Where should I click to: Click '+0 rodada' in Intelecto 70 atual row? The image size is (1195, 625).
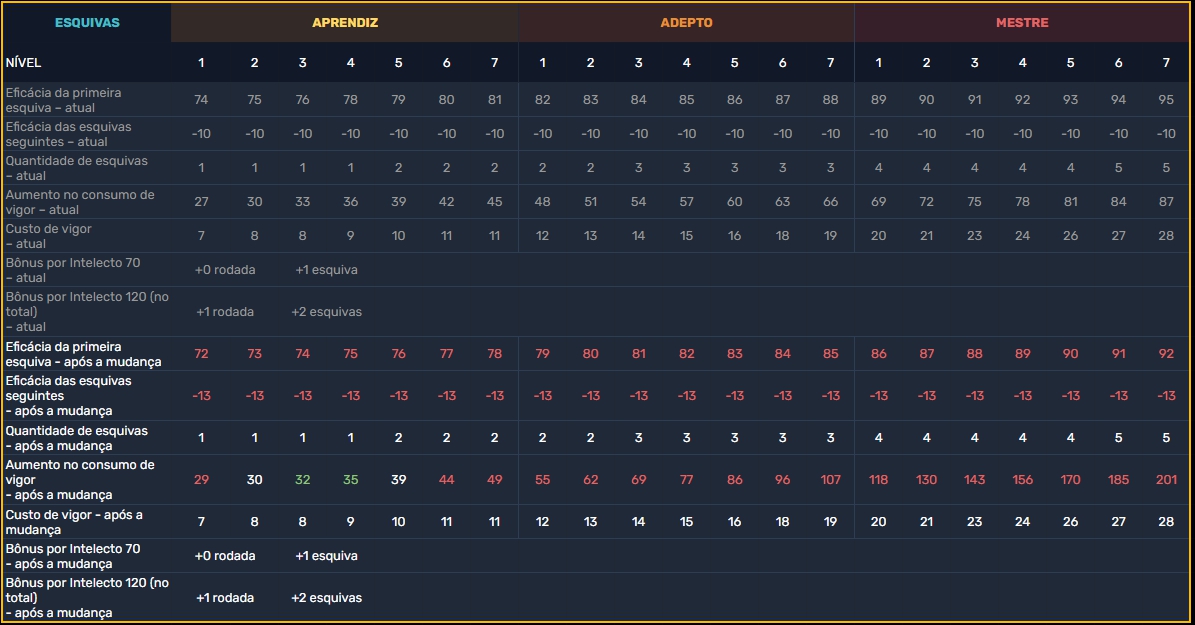[x=225, y=270]
